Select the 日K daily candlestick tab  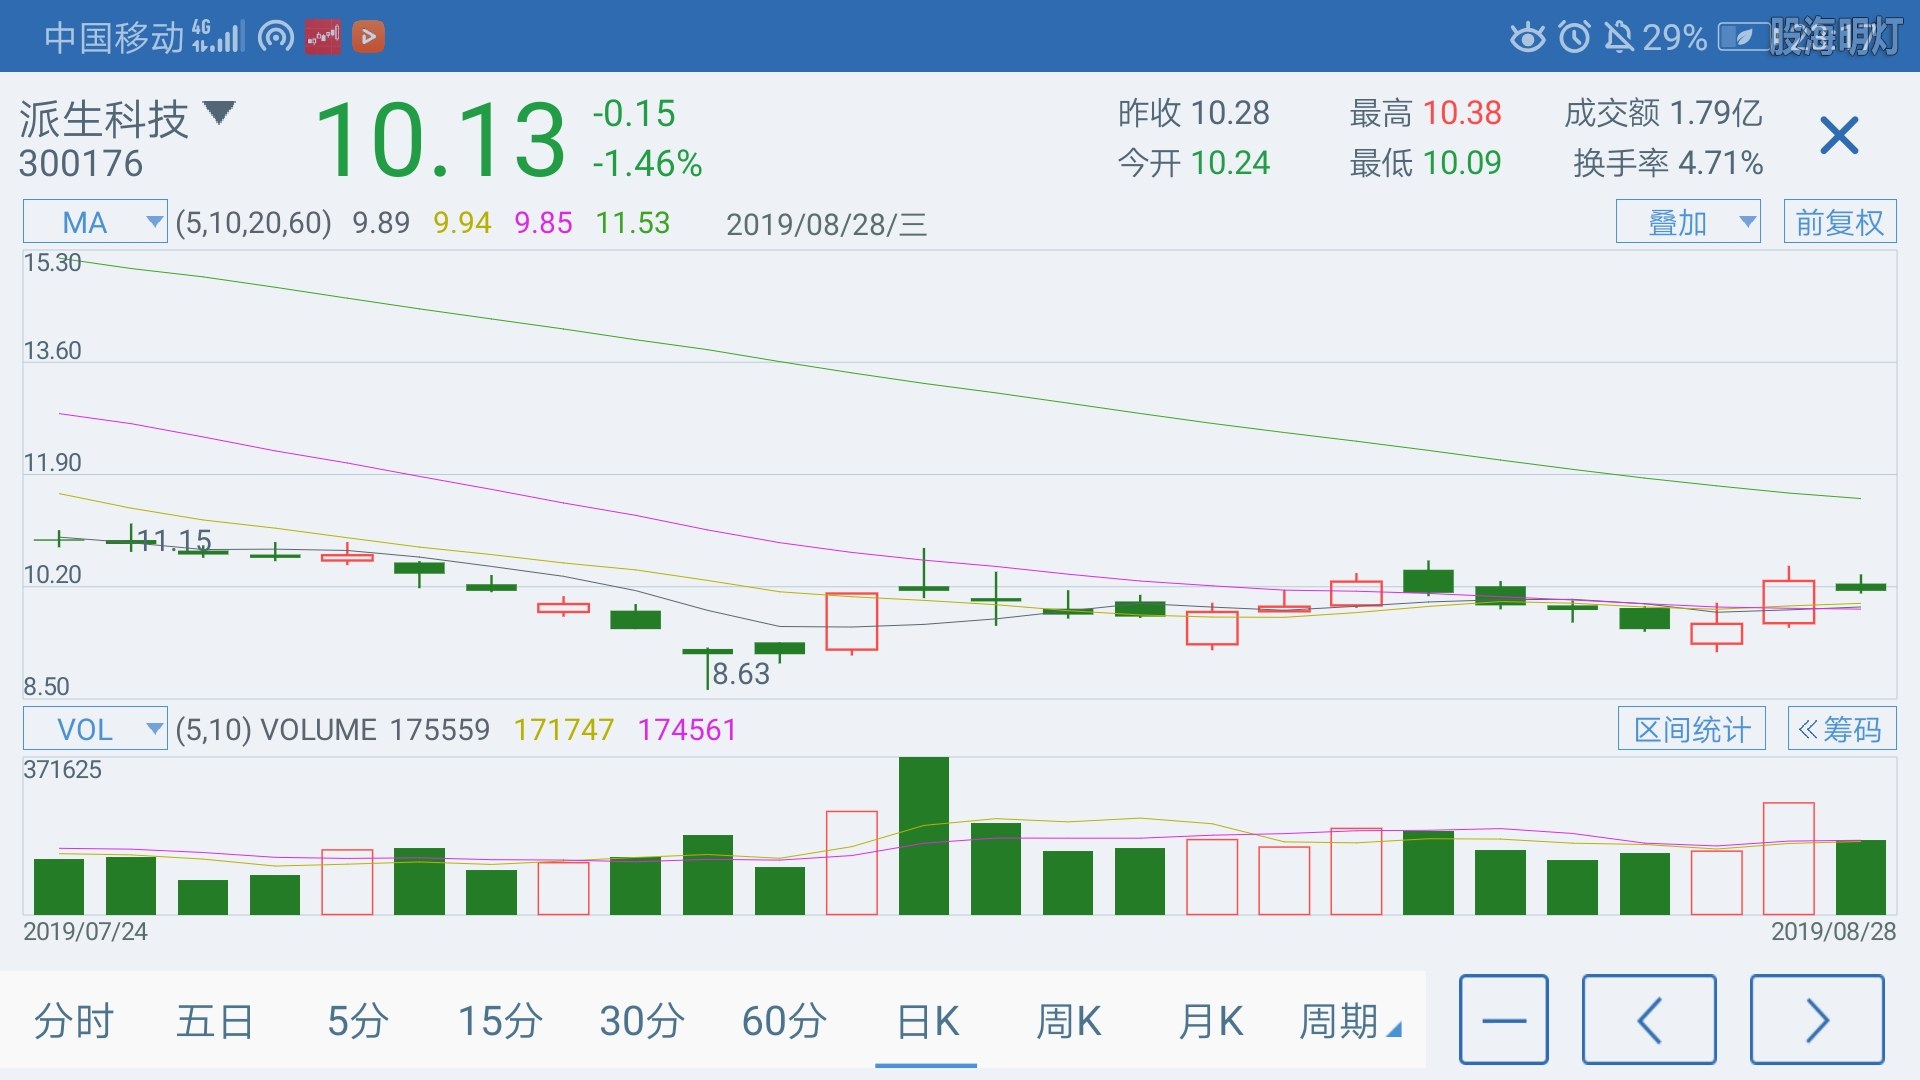[x=927, y=1022]
